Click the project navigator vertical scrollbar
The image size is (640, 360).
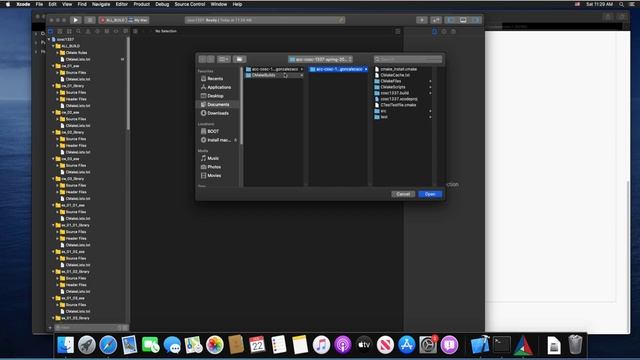click(128, 84)
